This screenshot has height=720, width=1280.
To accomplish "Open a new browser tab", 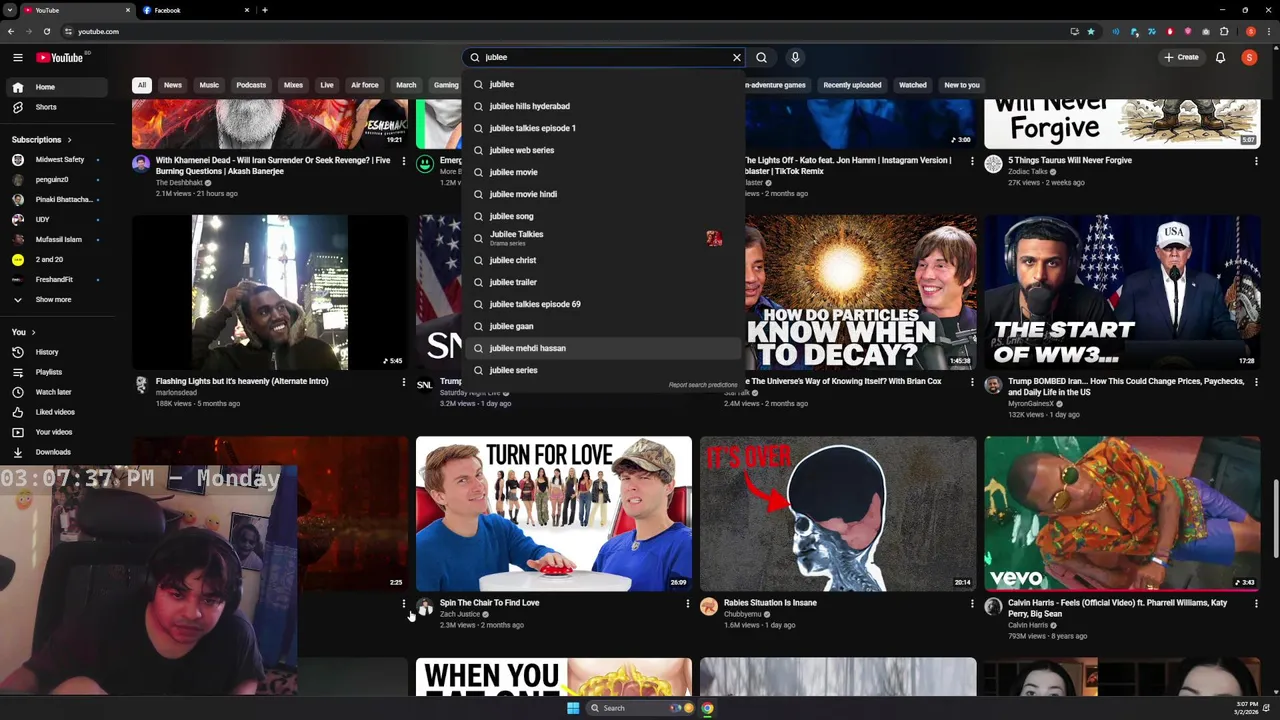I will (265, 10).
